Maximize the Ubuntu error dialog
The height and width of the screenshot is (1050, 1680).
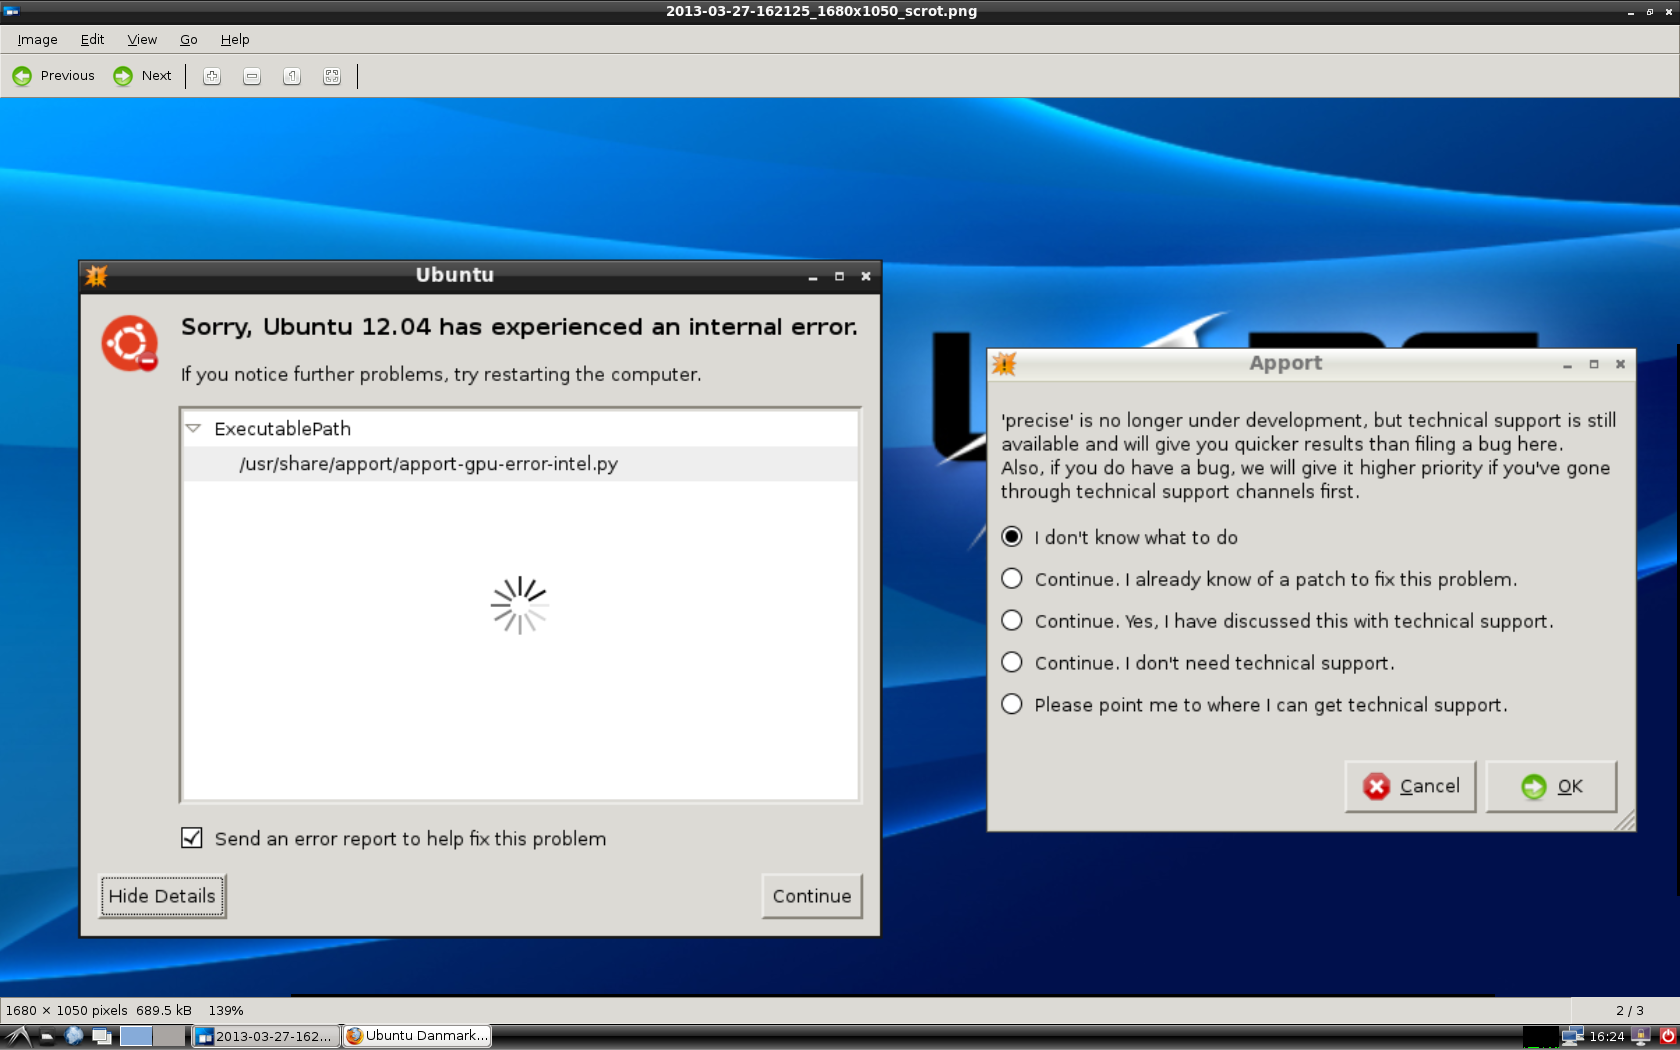click(x=840, y=277)
